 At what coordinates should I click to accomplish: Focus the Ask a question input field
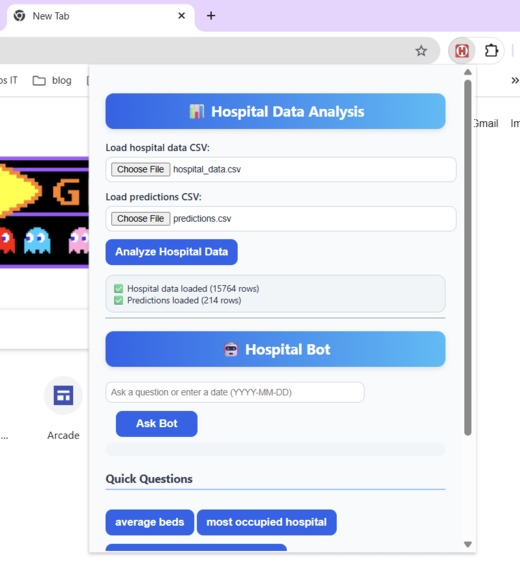pos(235,392)
